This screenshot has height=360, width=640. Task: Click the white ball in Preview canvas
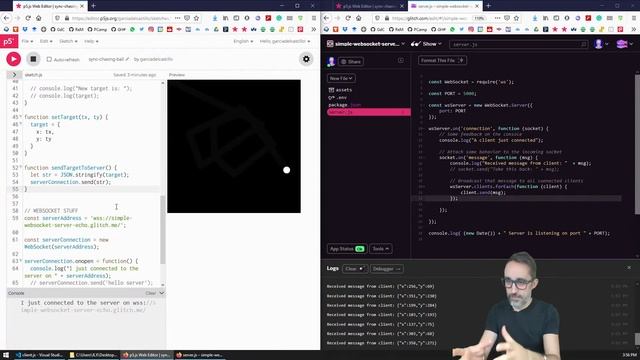click(287, 170)
